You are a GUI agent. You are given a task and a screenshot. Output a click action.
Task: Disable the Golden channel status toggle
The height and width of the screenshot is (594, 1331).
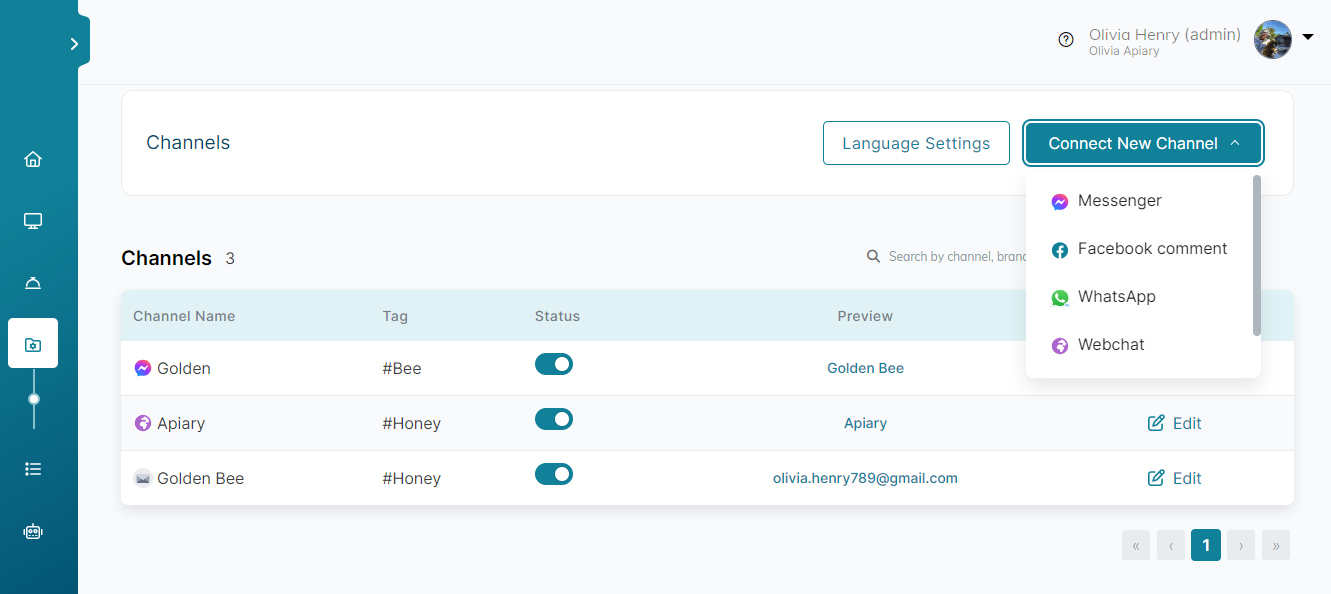[554, 364]
